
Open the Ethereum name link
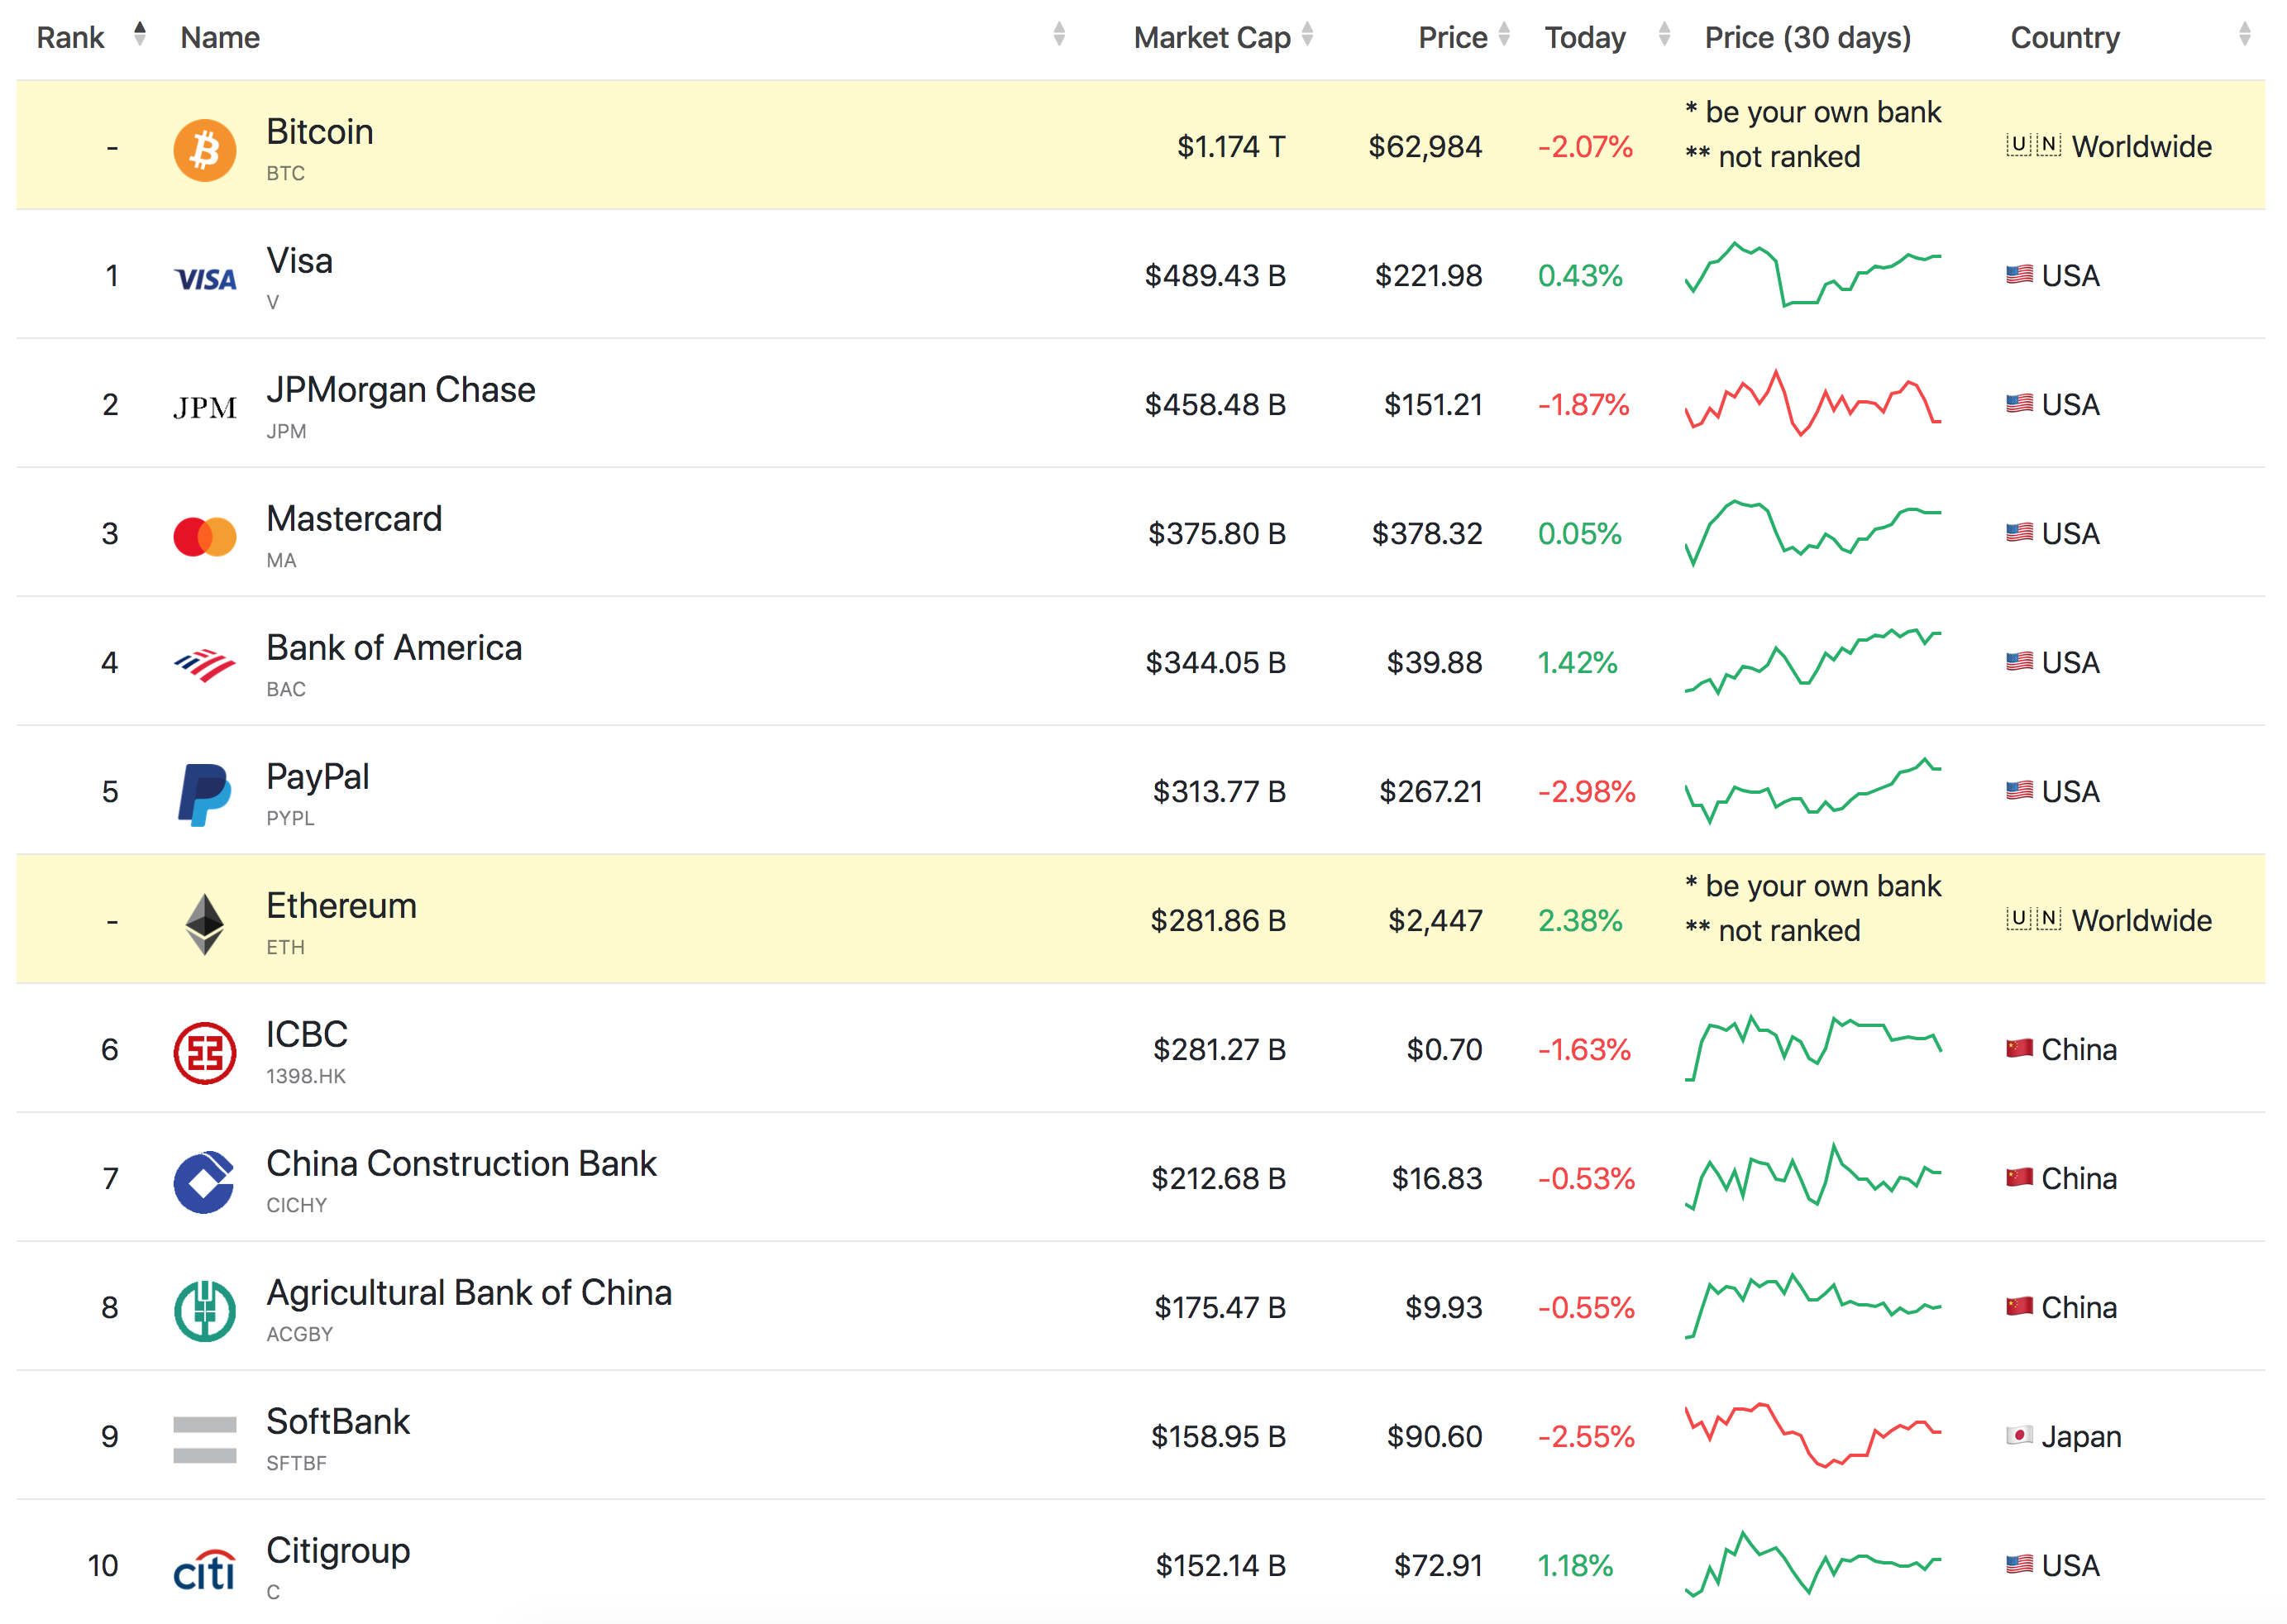[341, 906]
